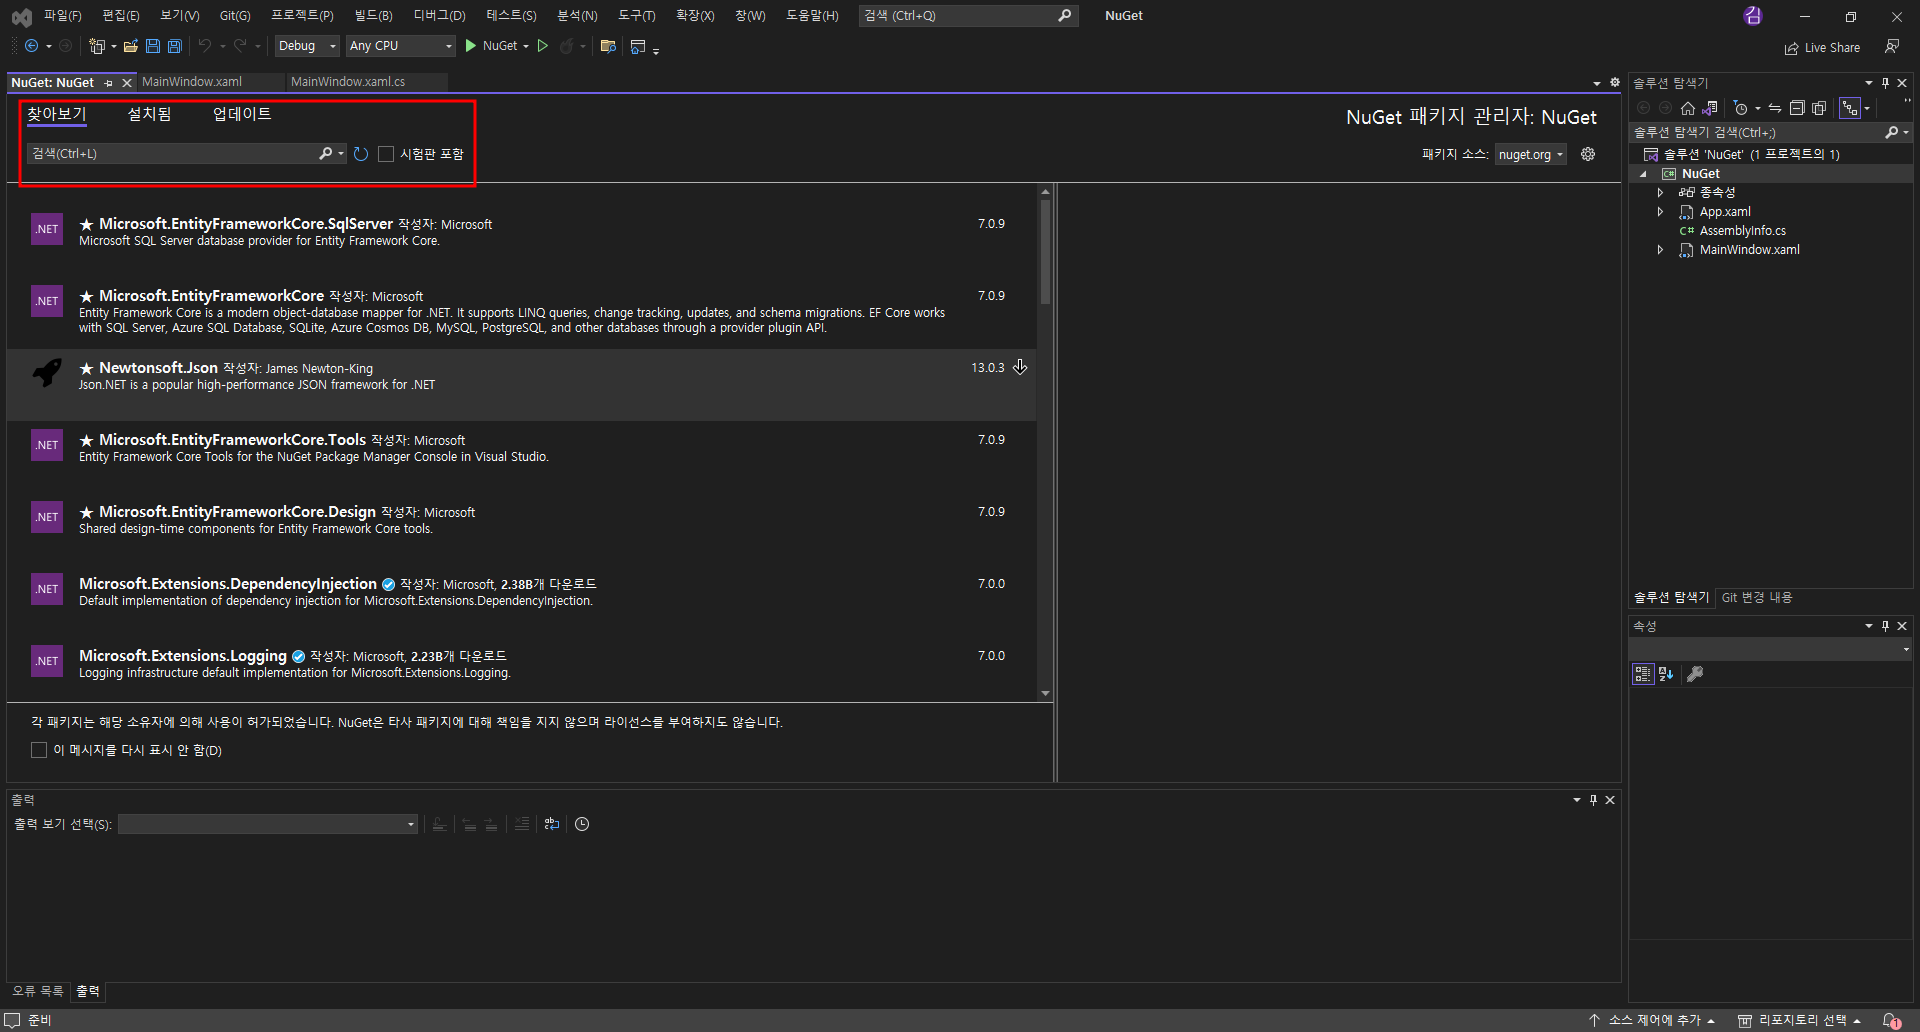
Task: Close the NuGet: NuGet document tab
Action: point(126,83)
